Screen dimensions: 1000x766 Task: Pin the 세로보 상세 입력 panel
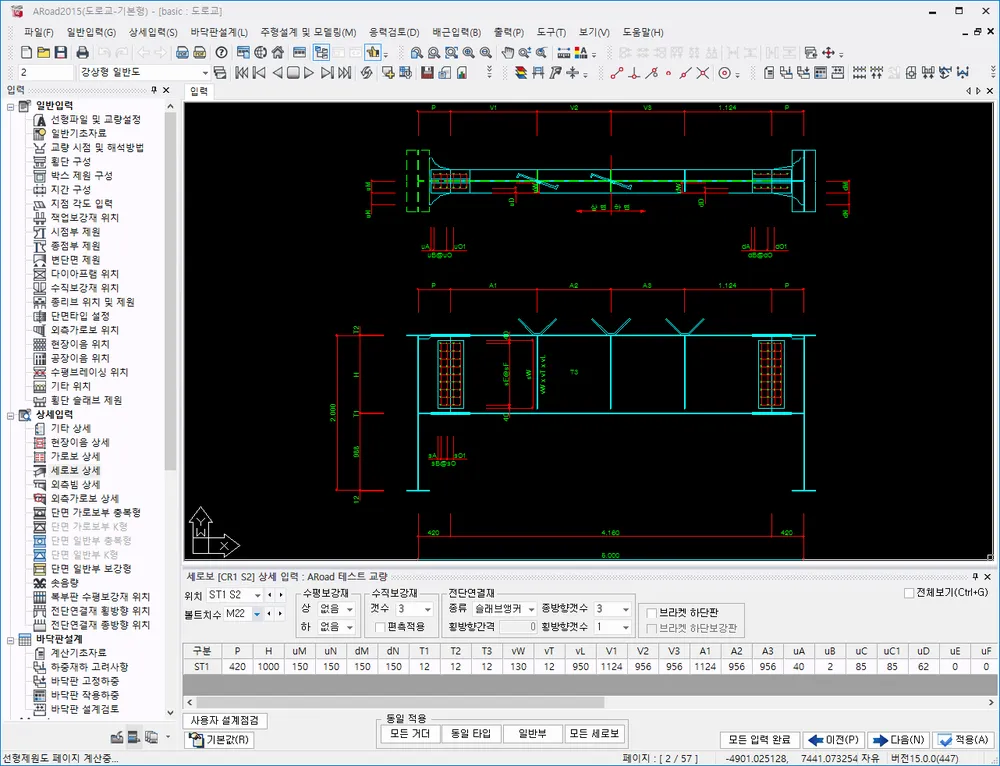[974, 577]
